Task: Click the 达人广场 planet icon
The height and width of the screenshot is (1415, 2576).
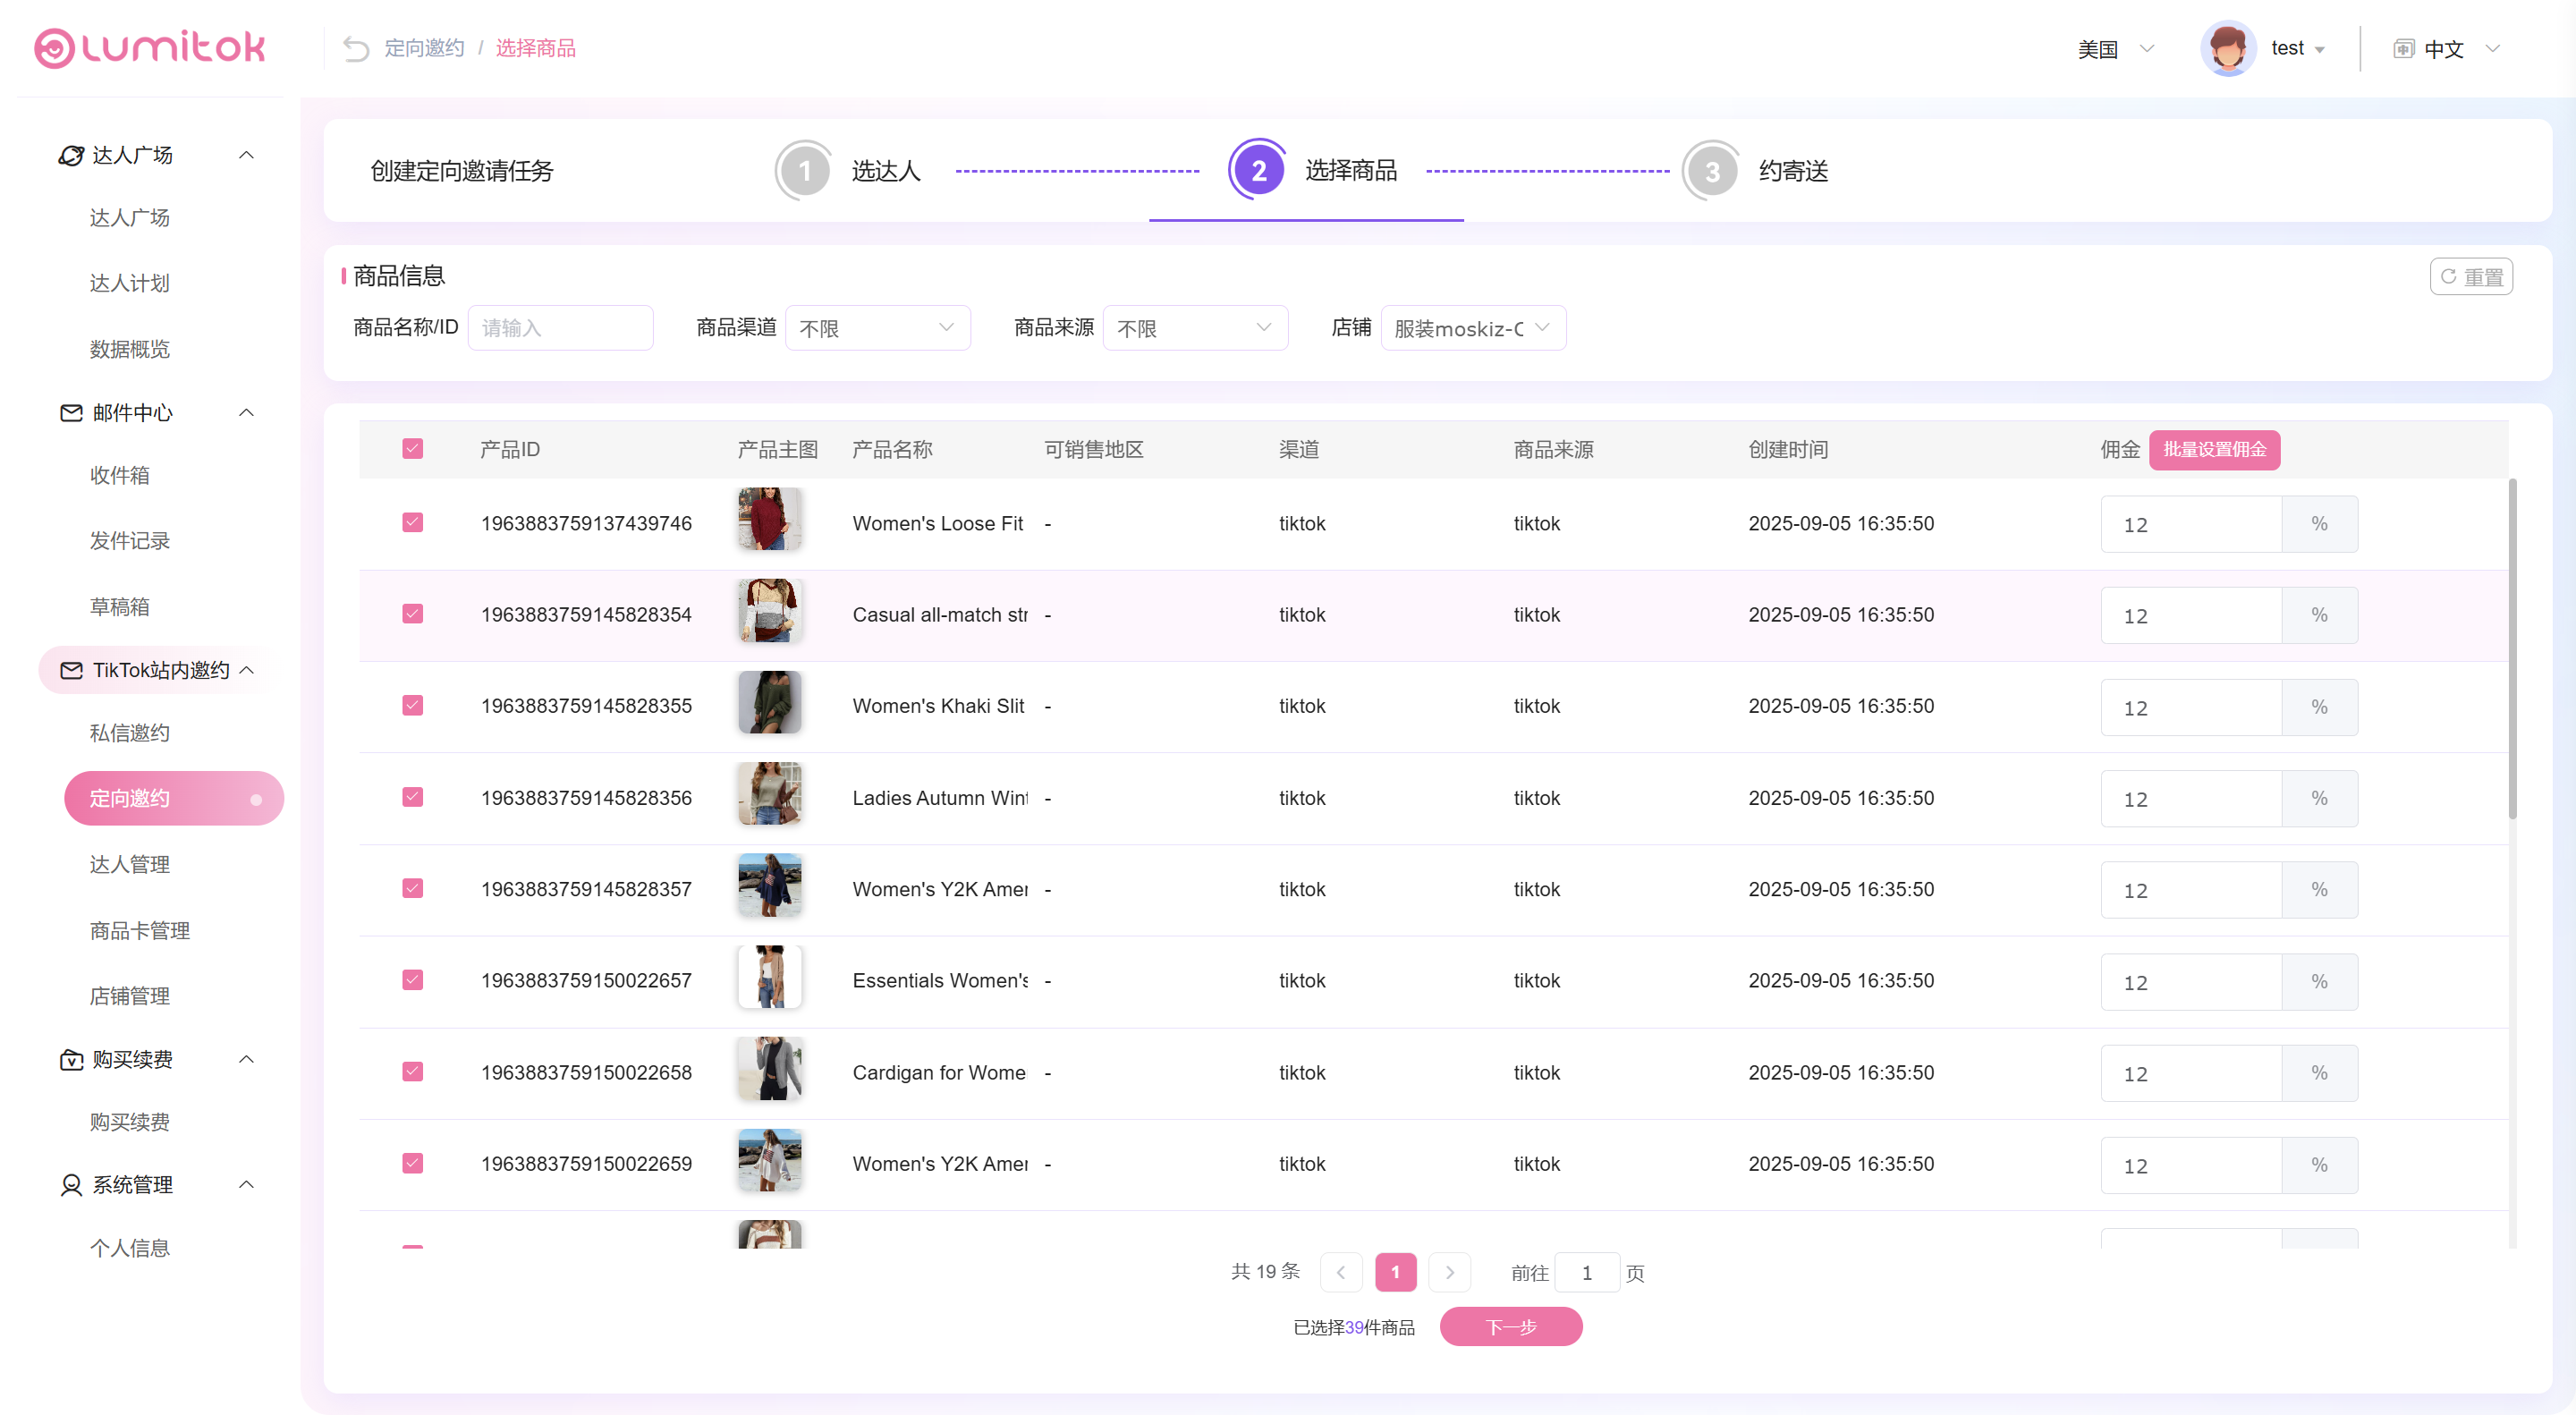Action: point(71,155)
